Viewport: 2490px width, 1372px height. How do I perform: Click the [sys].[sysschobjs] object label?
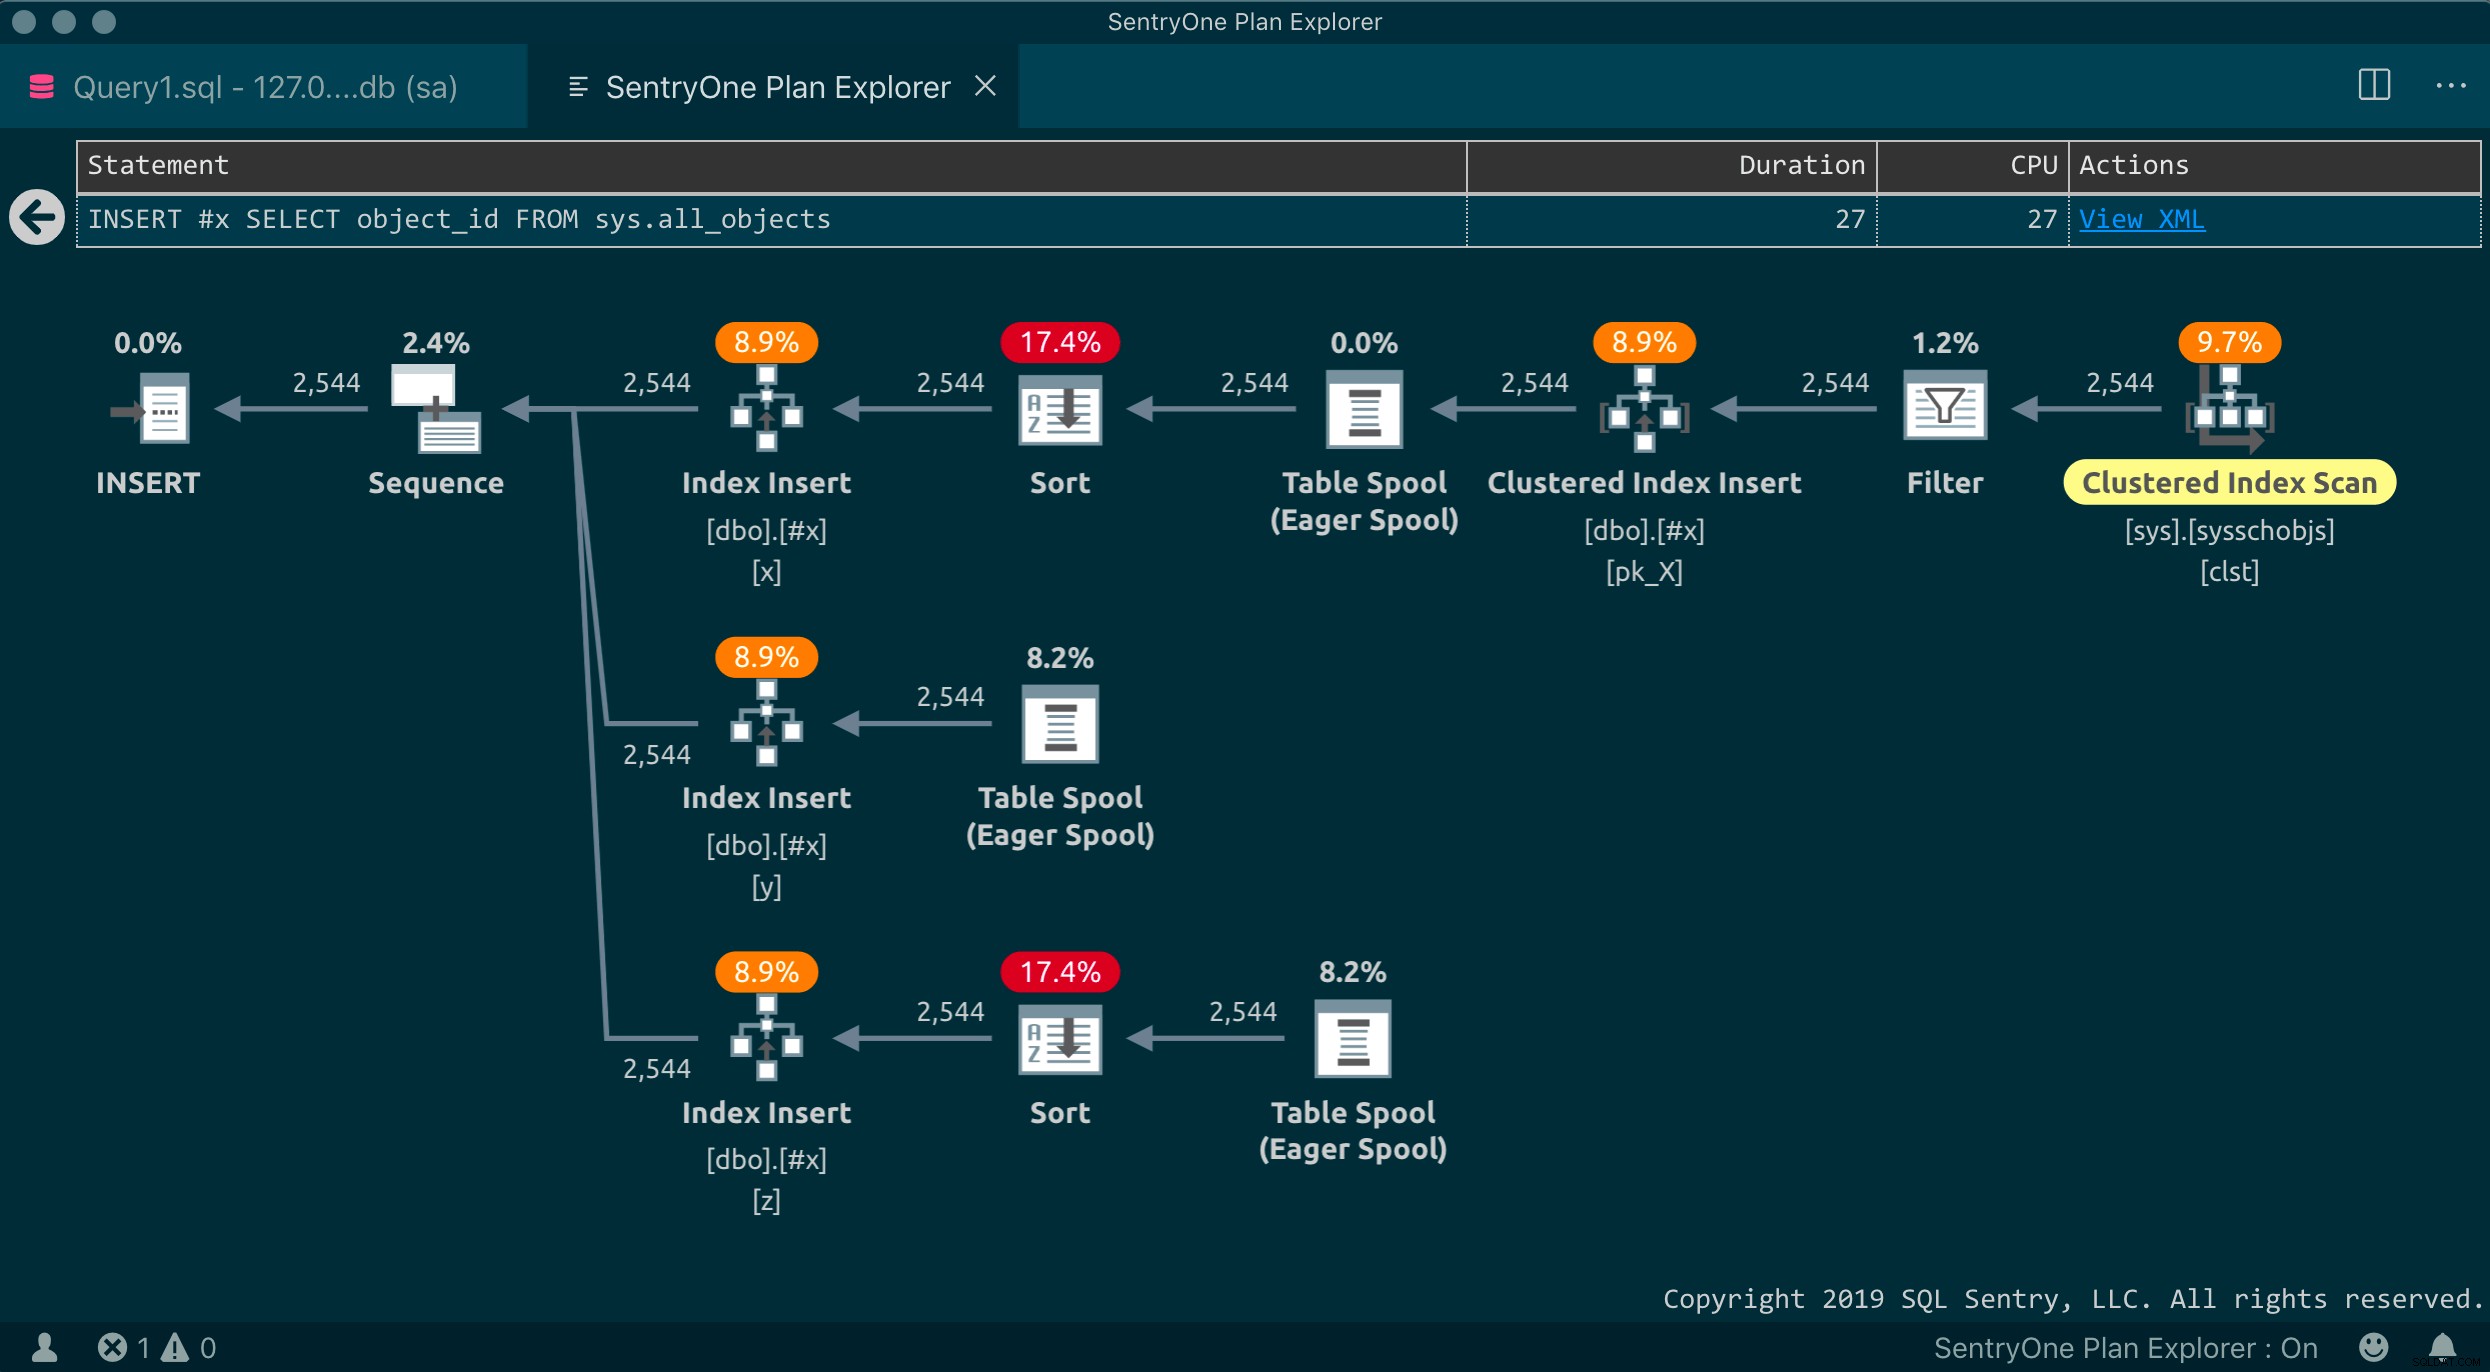2229,531
